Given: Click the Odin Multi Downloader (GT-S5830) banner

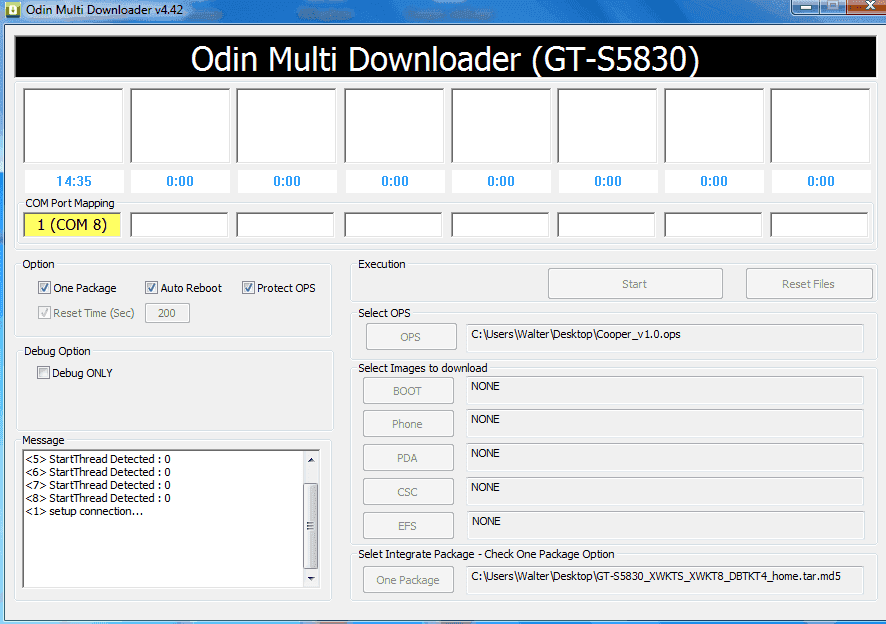Looking at the screenshot, I should pyautogui.click(x=445, y=58).
